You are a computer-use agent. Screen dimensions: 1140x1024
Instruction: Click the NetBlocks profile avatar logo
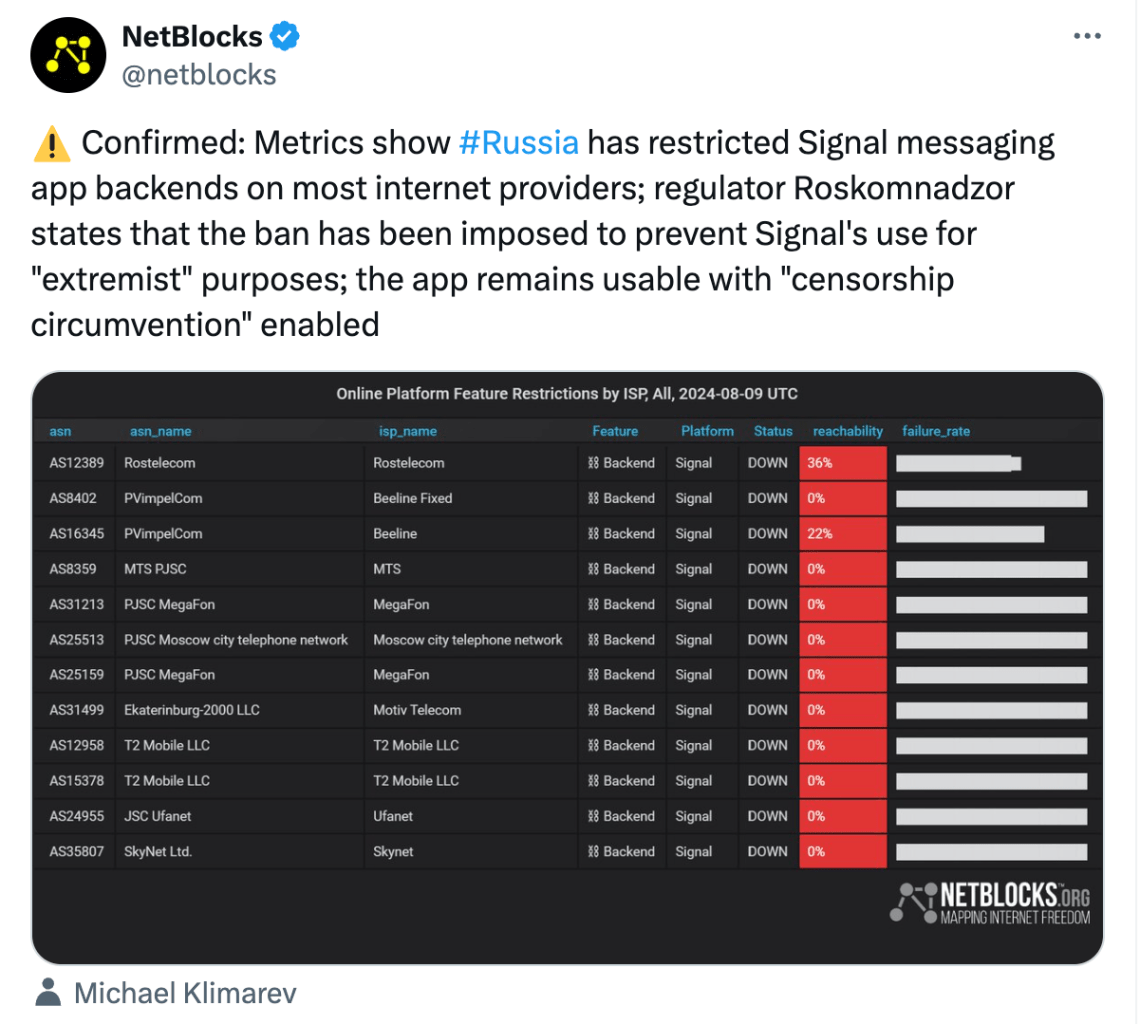point(67,55)
